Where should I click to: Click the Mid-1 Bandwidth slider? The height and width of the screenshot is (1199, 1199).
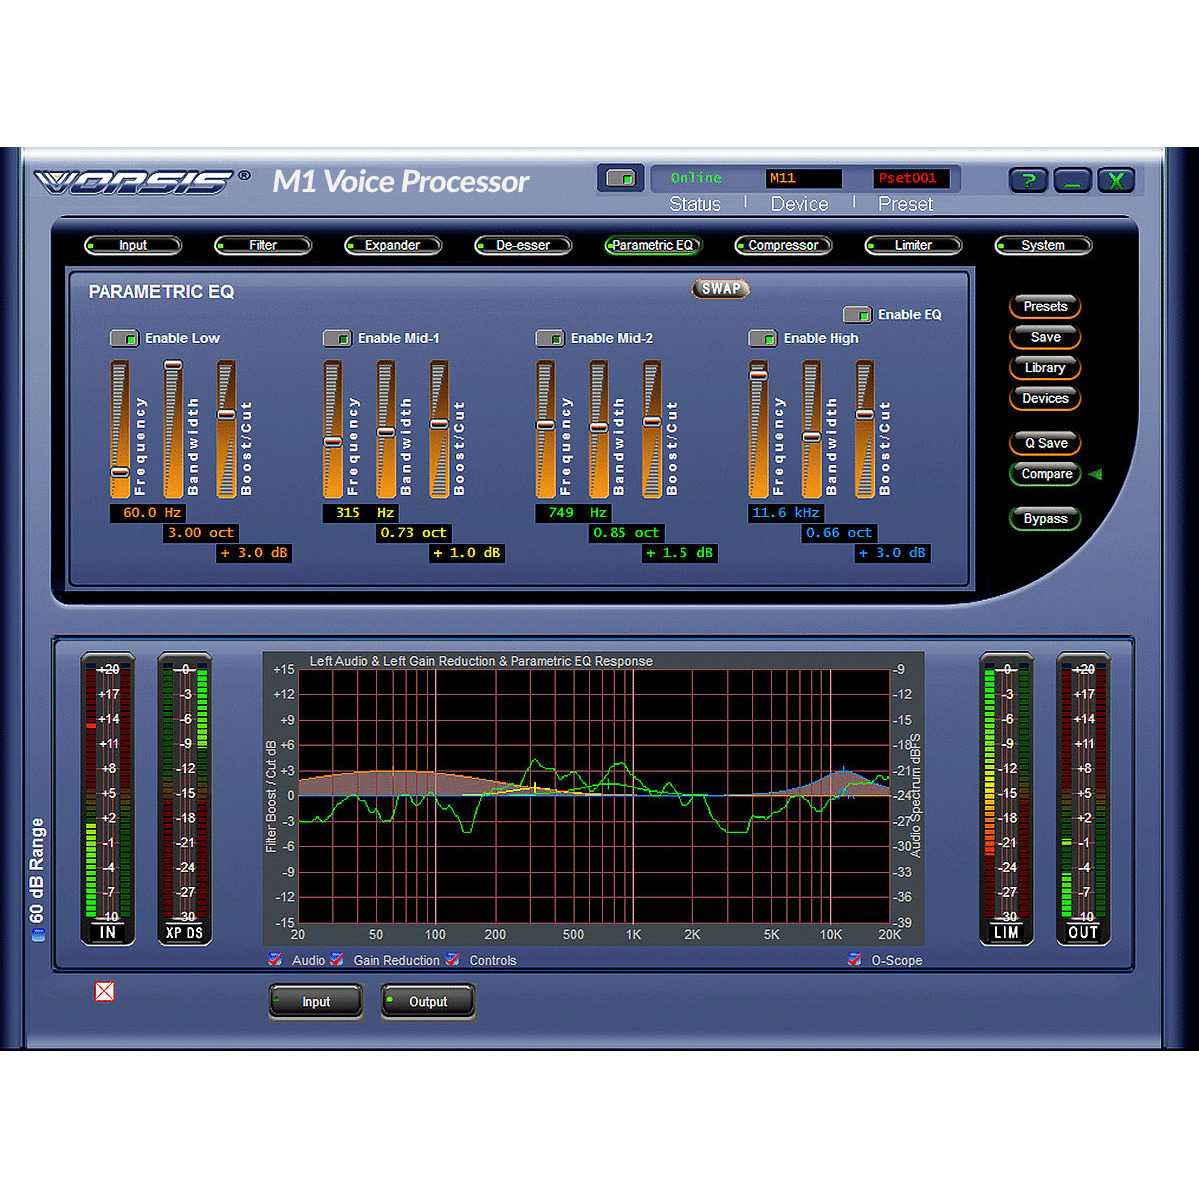(386, 429)
